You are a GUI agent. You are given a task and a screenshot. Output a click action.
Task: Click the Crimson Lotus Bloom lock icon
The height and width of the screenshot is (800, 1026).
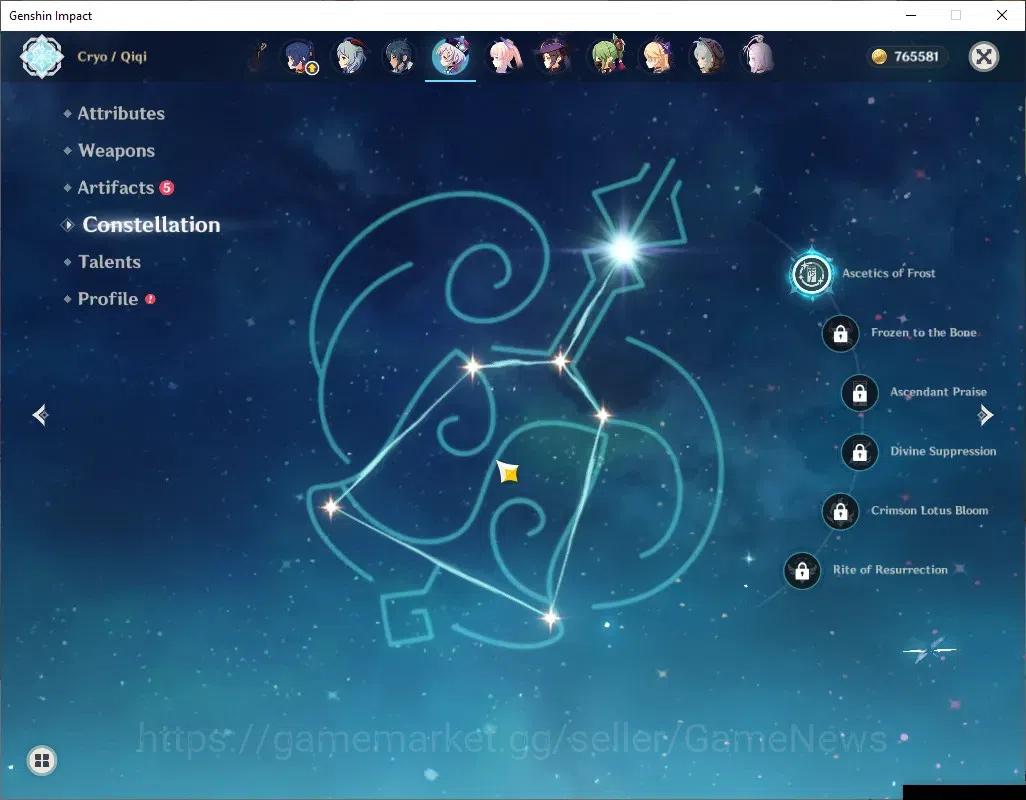(840, 512)
